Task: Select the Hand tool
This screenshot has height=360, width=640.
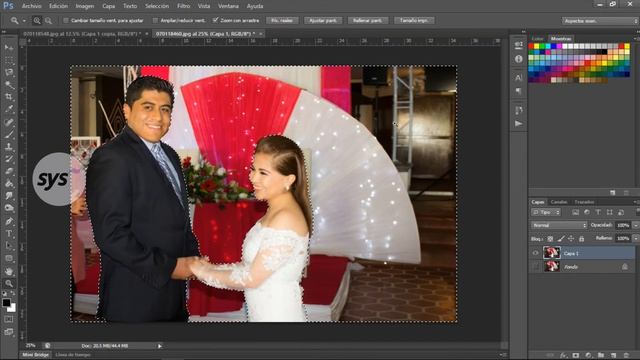Action: point(9,271)
